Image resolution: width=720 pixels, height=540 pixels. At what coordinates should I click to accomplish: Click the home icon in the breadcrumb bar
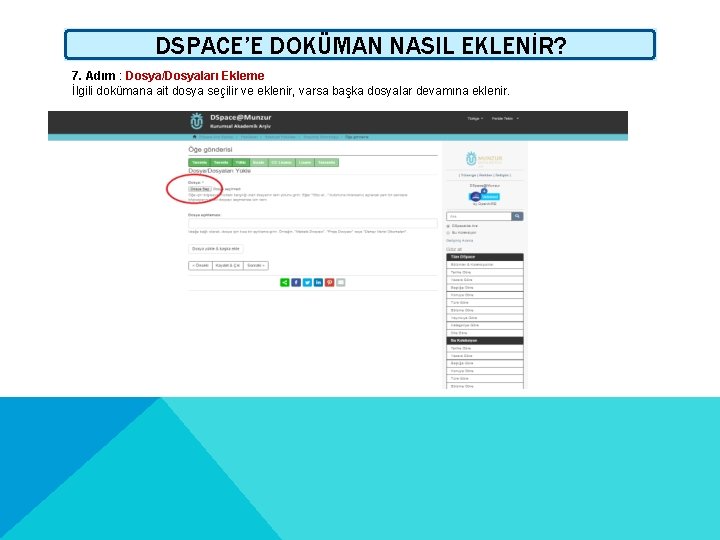[194, 137]
